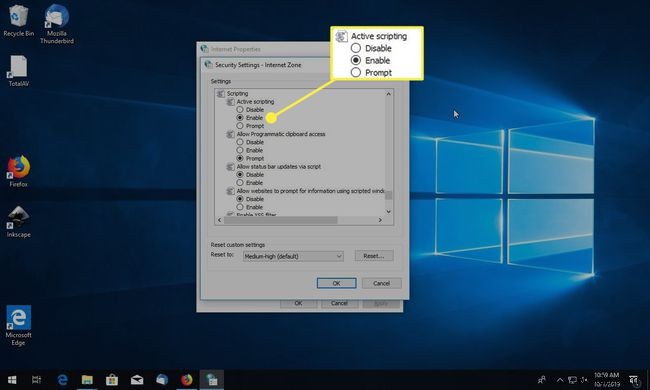Select Disable under Allow Programmatic clipboard access
The height and width of the screenshot is (390, 650).
tap(250, 142)
